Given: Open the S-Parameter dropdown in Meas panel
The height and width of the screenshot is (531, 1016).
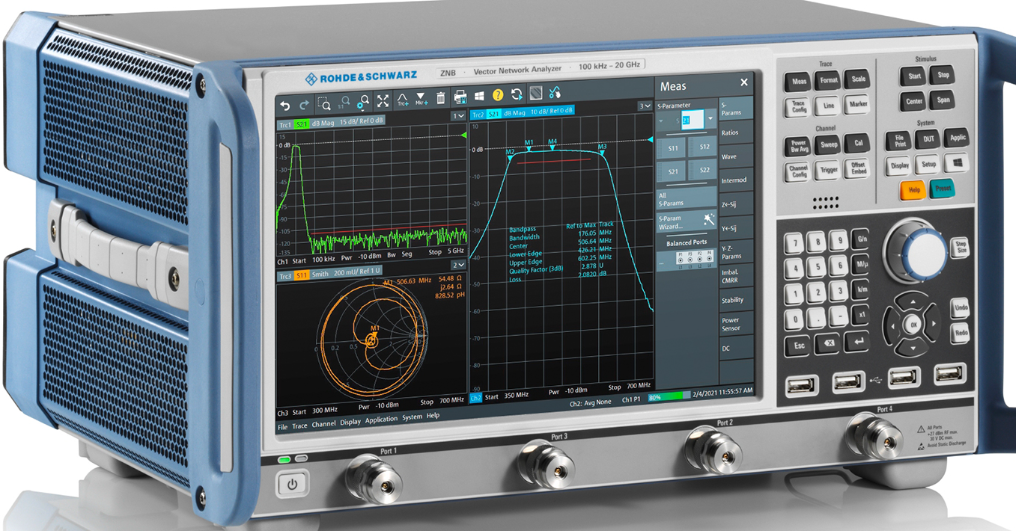Looking at the screenshot, I should tap(710, 119).
